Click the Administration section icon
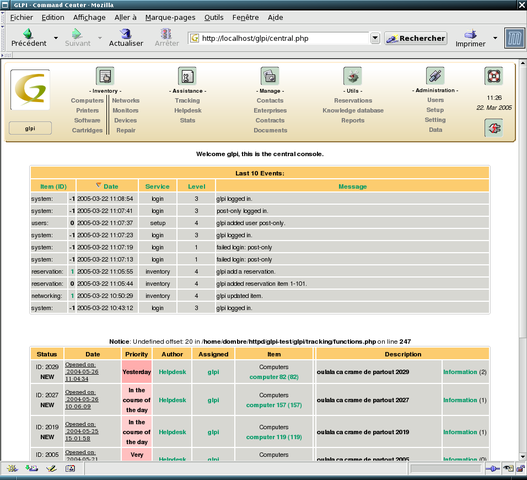Viewport: 527px width, 480px height. [435, 76]
